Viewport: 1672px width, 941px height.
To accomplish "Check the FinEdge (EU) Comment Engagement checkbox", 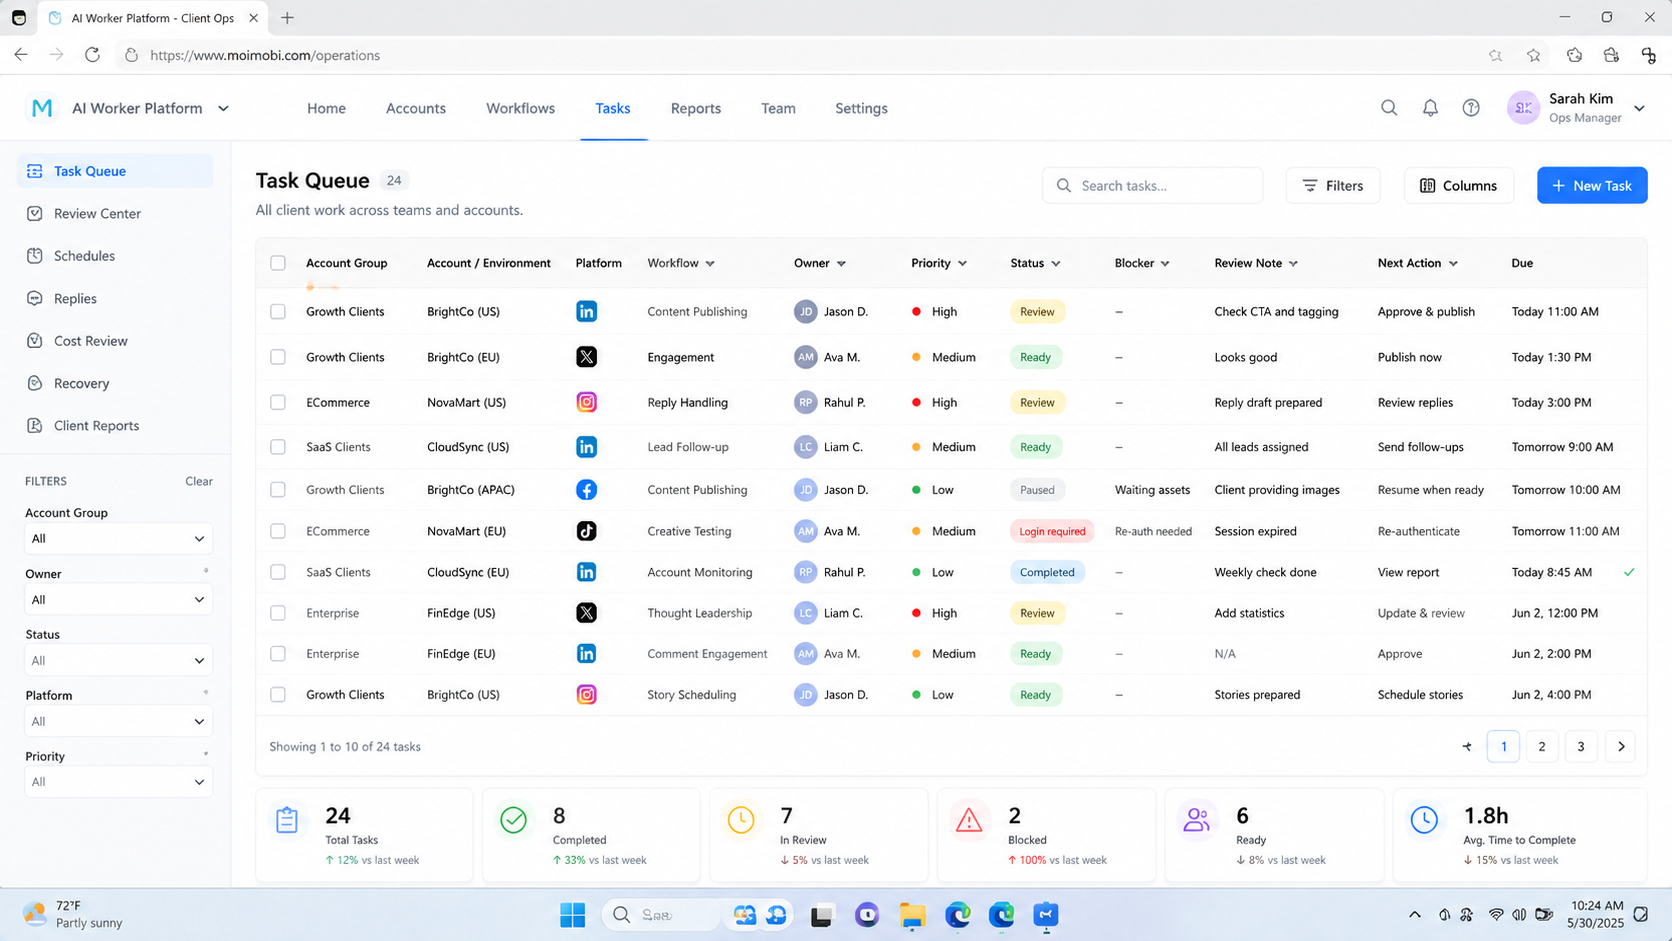I will click(x=278, y=654).
